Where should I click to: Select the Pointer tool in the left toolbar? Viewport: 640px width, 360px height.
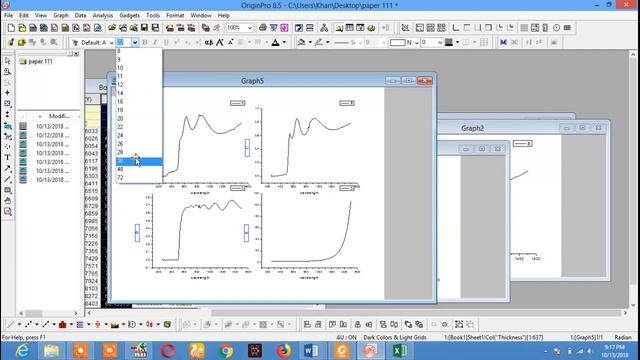tap(7, 61)
